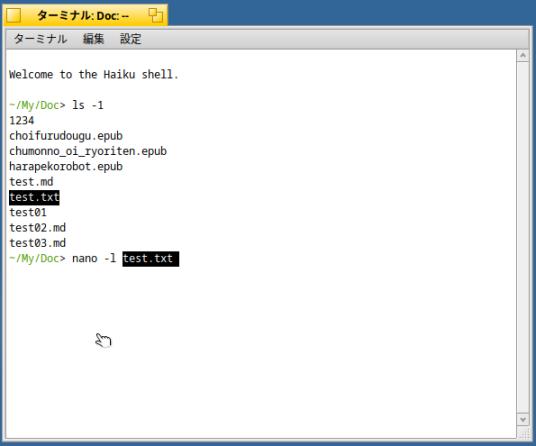Viewport: 536px width, 446px height.
Task: Click the highlighted test.txt in ls output
Action: 34,198
